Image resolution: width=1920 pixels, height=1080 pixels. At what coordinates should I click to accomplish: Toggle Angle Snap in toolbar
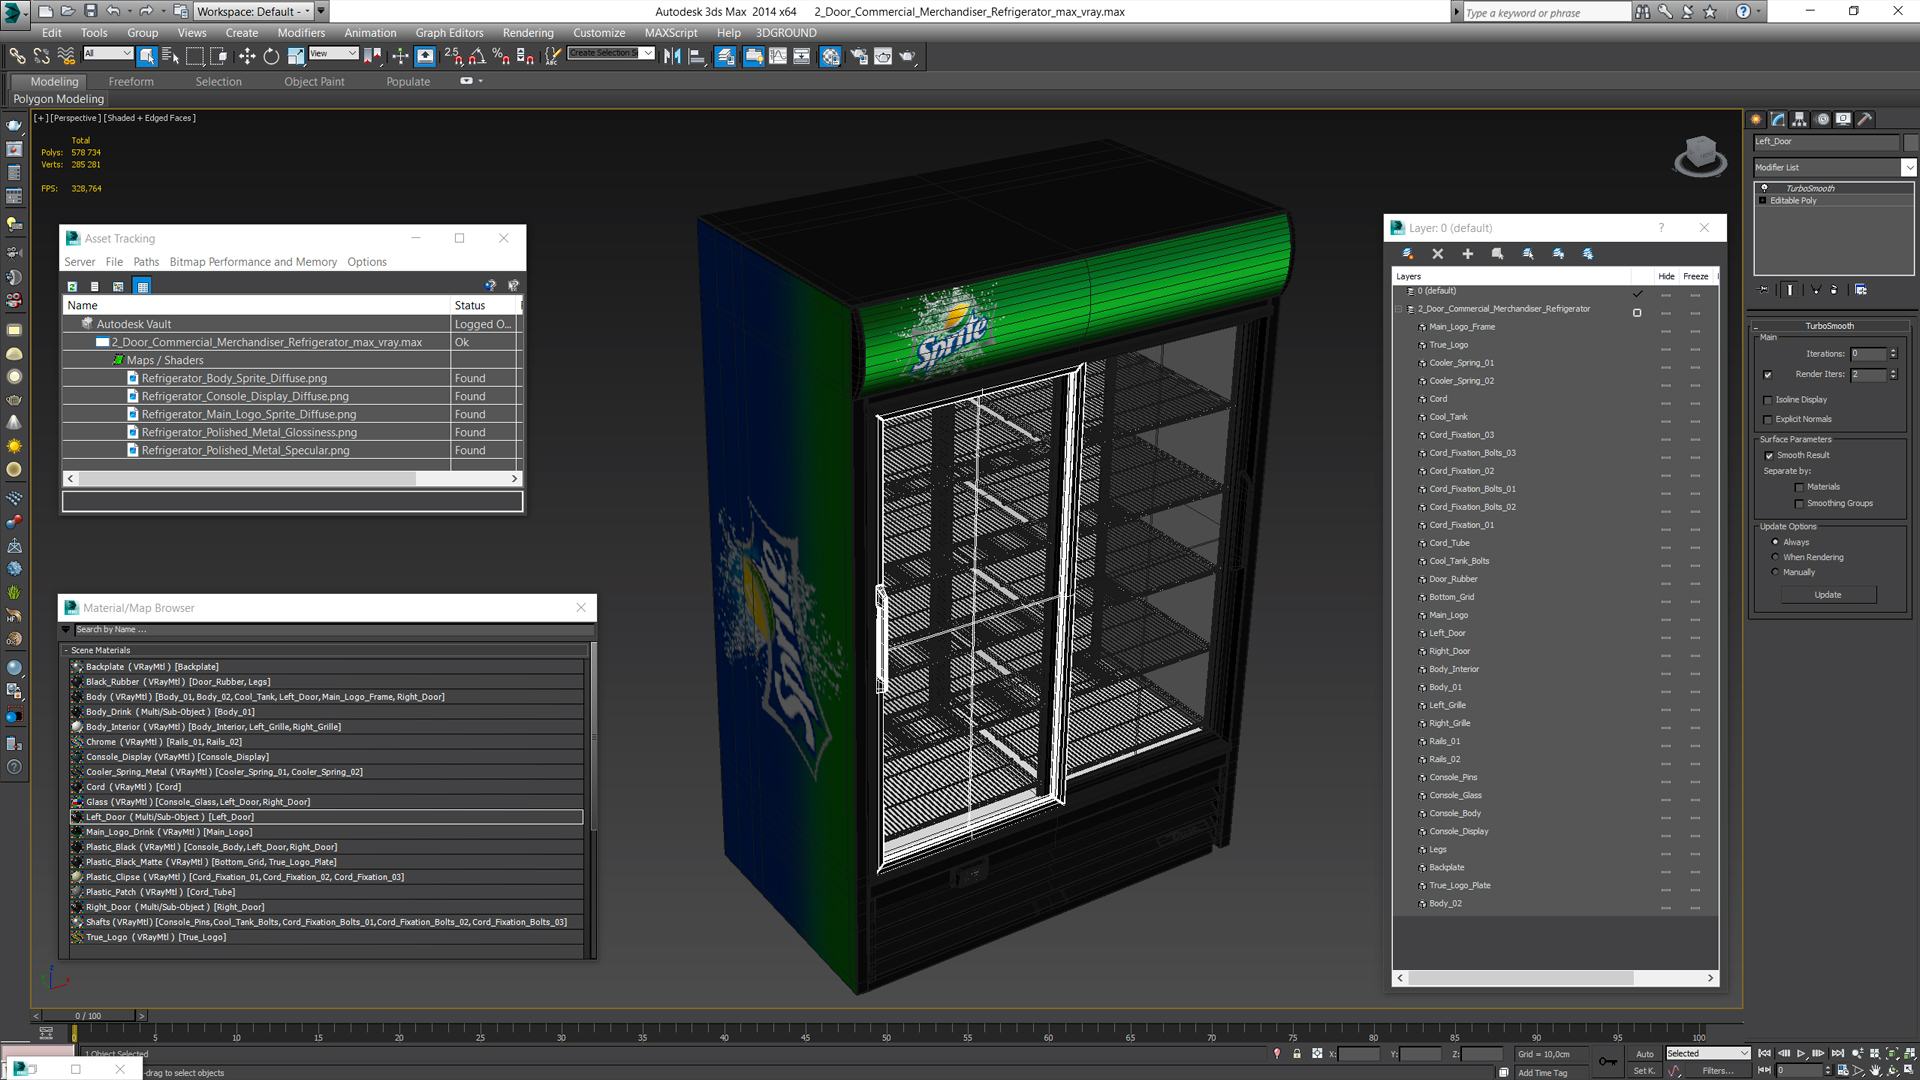[477, 56]
